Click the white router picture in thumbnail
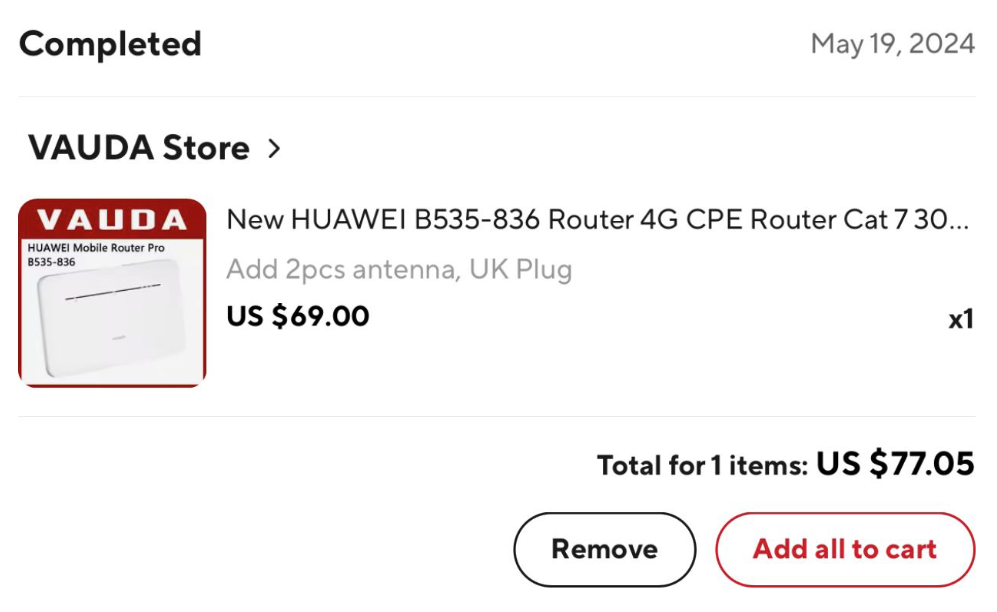This screenshot has height=612, width=997. pyautogui.click(x=112, y=319)
